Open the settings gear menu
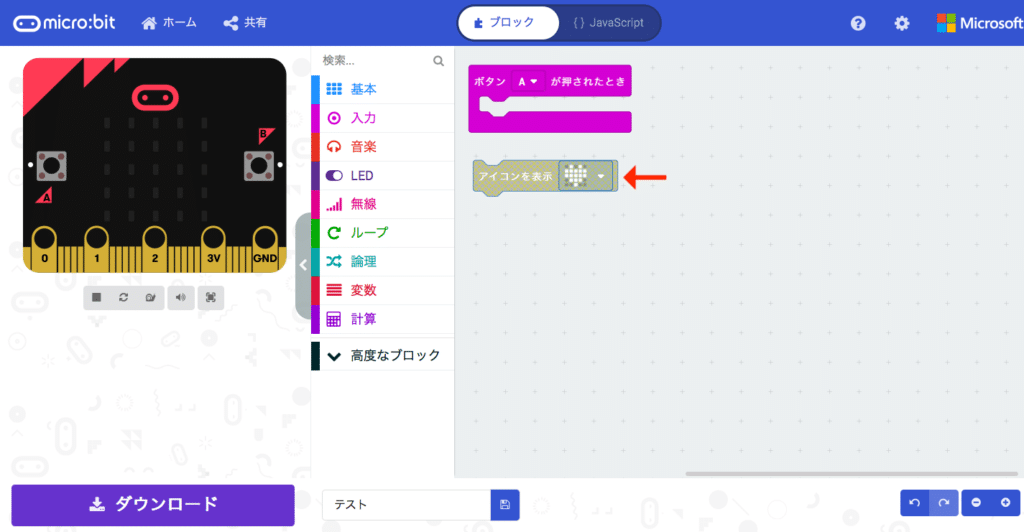The image size is (1024, 532). (902, 23)
